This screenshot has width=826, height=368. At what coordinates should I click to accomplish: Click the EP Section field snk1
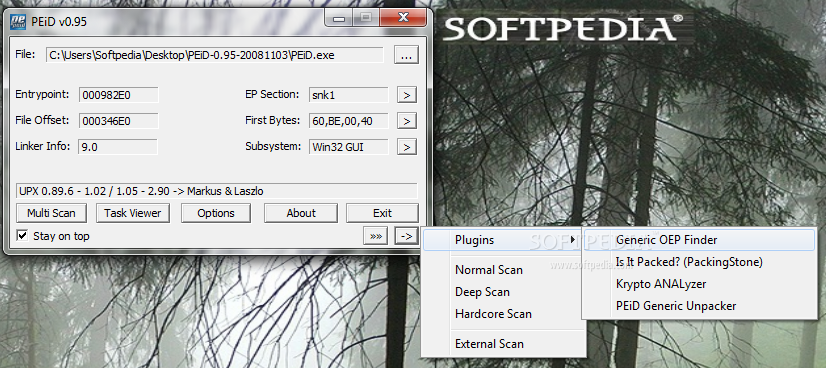click(x=349, y=95)
